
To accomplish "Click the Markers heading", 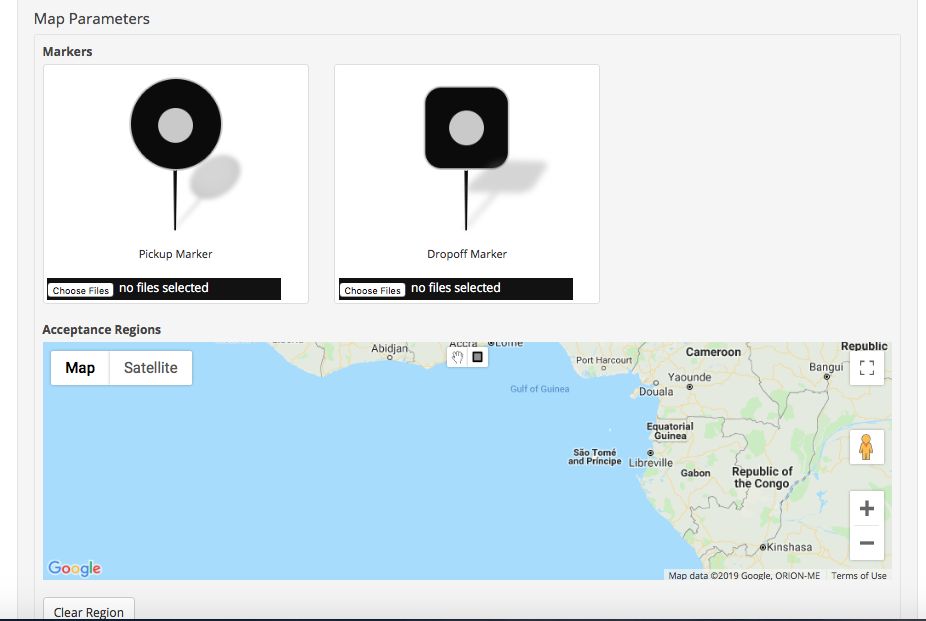I will pyautogui.click(x=67, y=51).
